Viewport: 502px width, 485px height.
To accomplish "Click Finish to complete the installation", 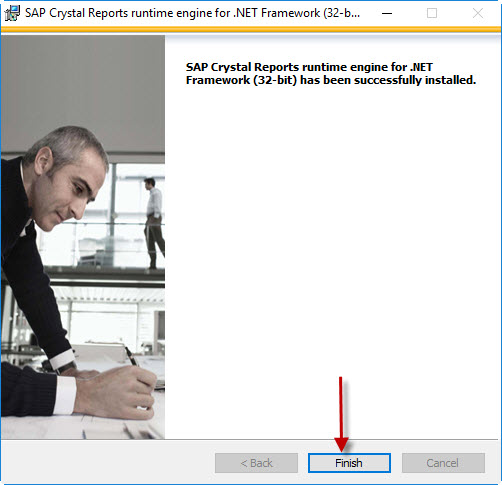I will click(349, 463).
